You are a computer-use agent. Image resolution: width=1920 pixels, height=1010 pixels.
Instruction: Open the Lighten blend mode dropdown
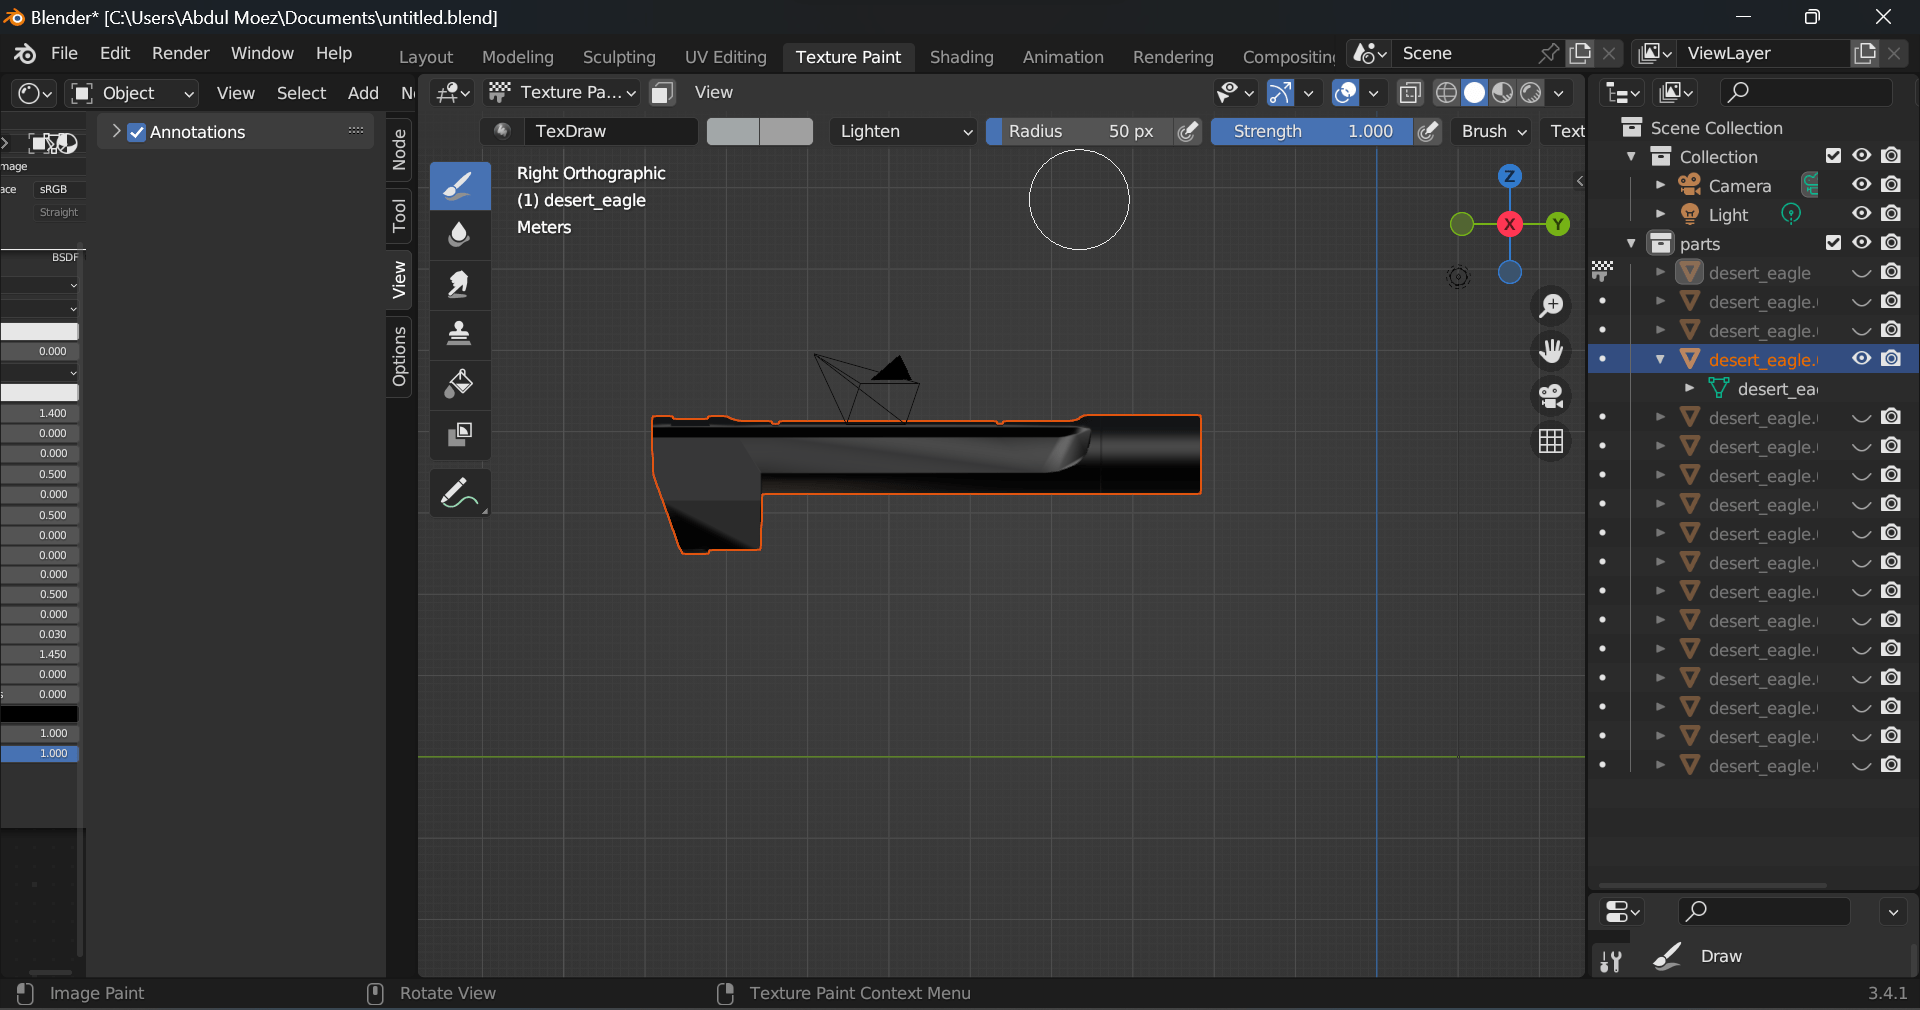900,131
